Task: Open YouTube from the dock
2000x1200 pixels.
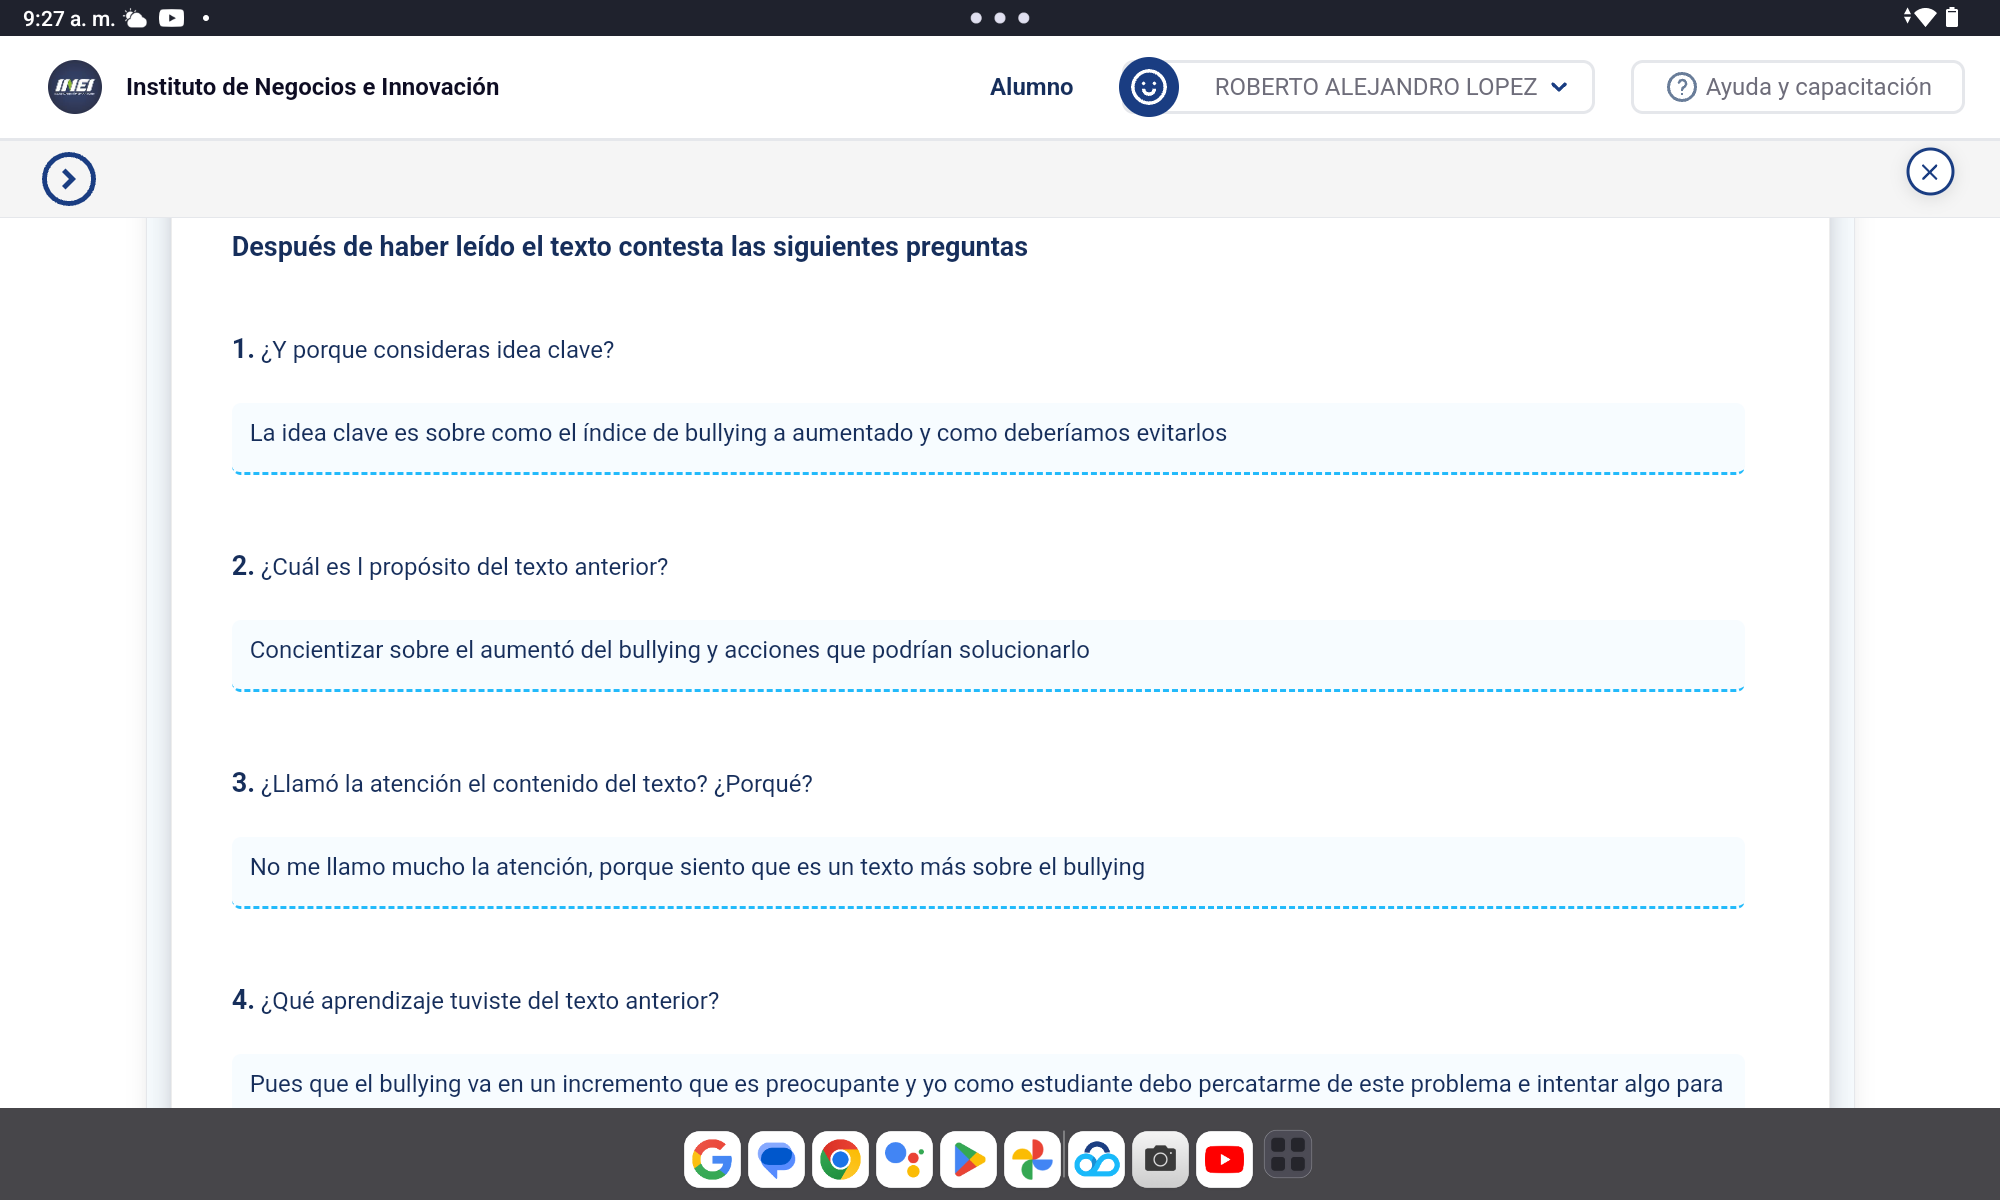Action: click(x=1224, y=1159)
